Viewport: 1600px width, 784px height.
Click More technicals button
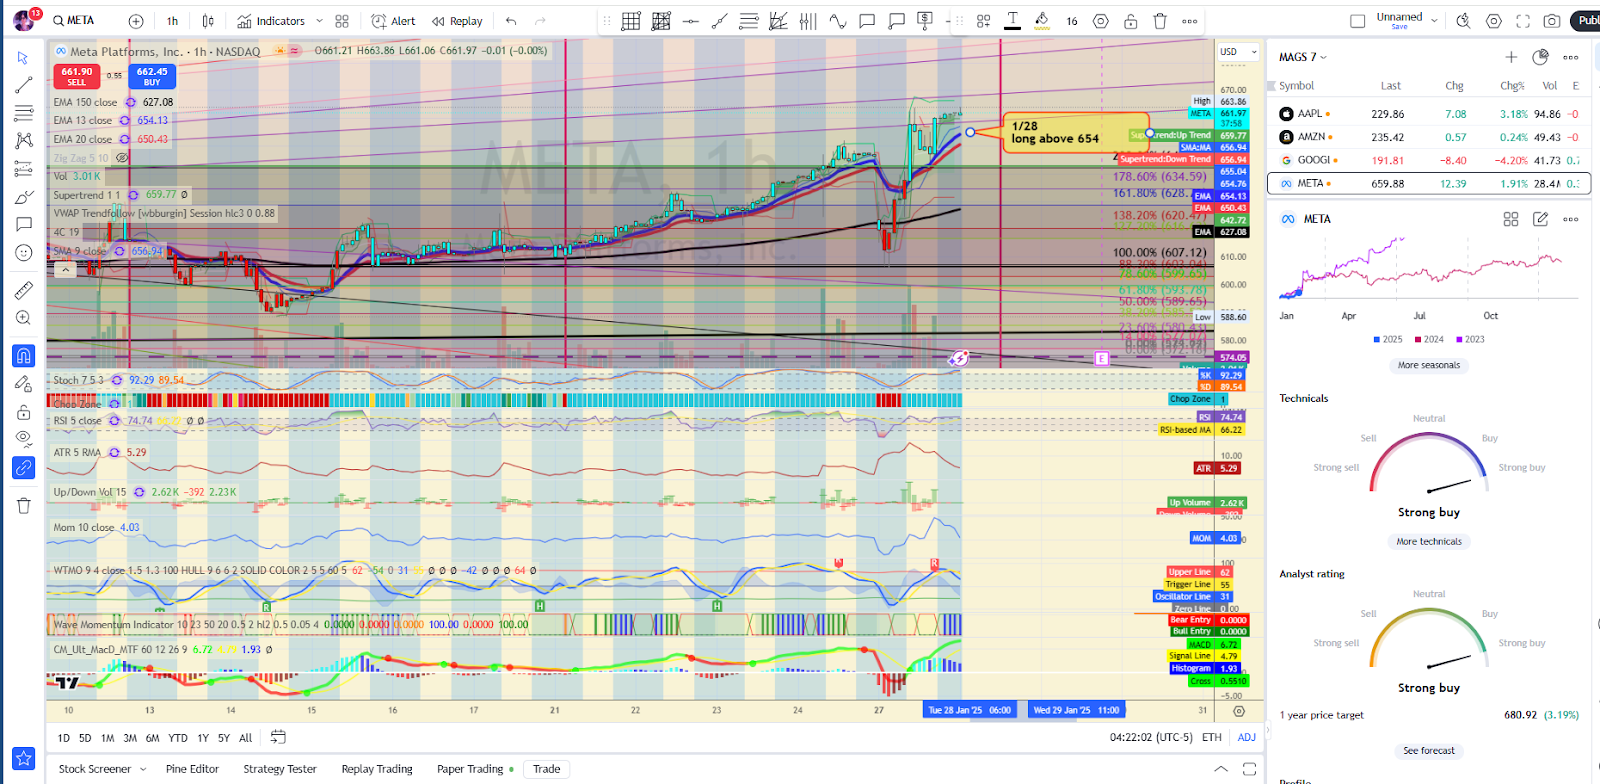pos(1428,541)
